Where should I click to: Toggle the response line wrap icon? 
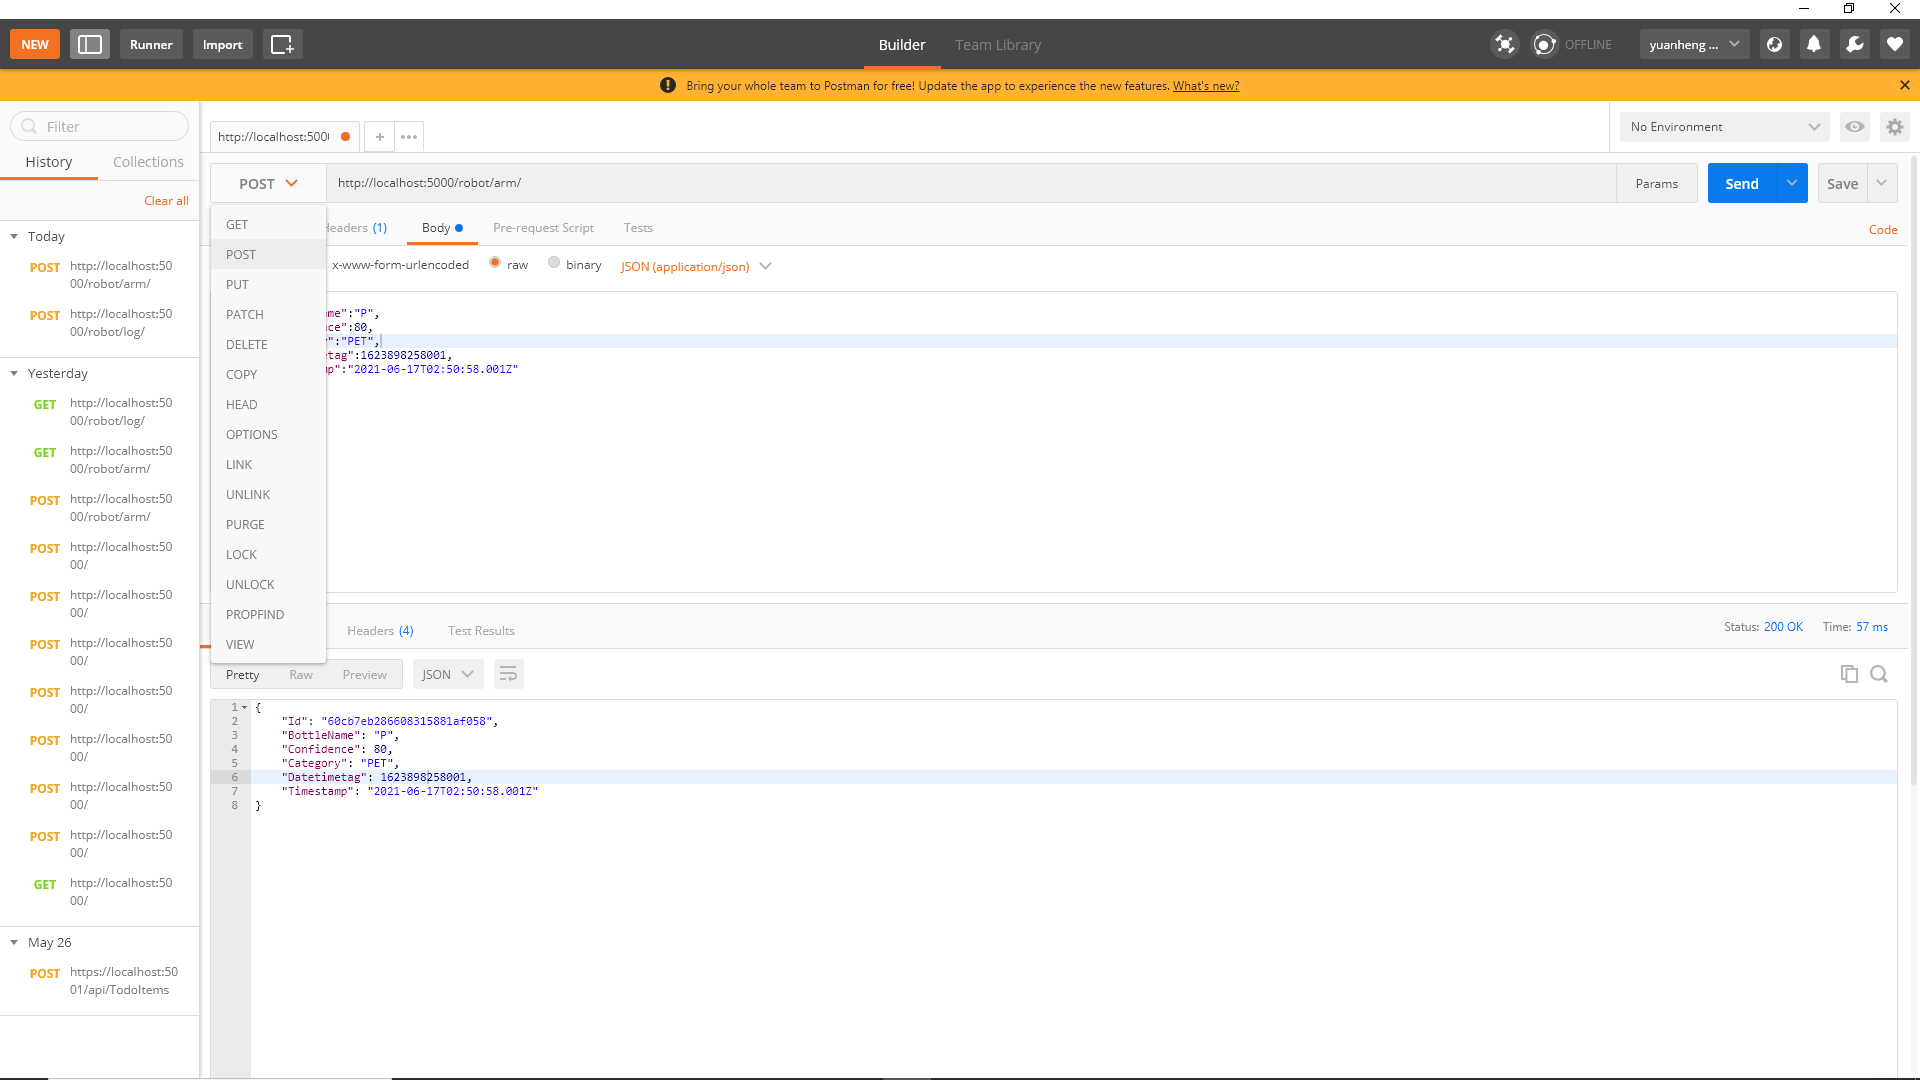point(508,674)
